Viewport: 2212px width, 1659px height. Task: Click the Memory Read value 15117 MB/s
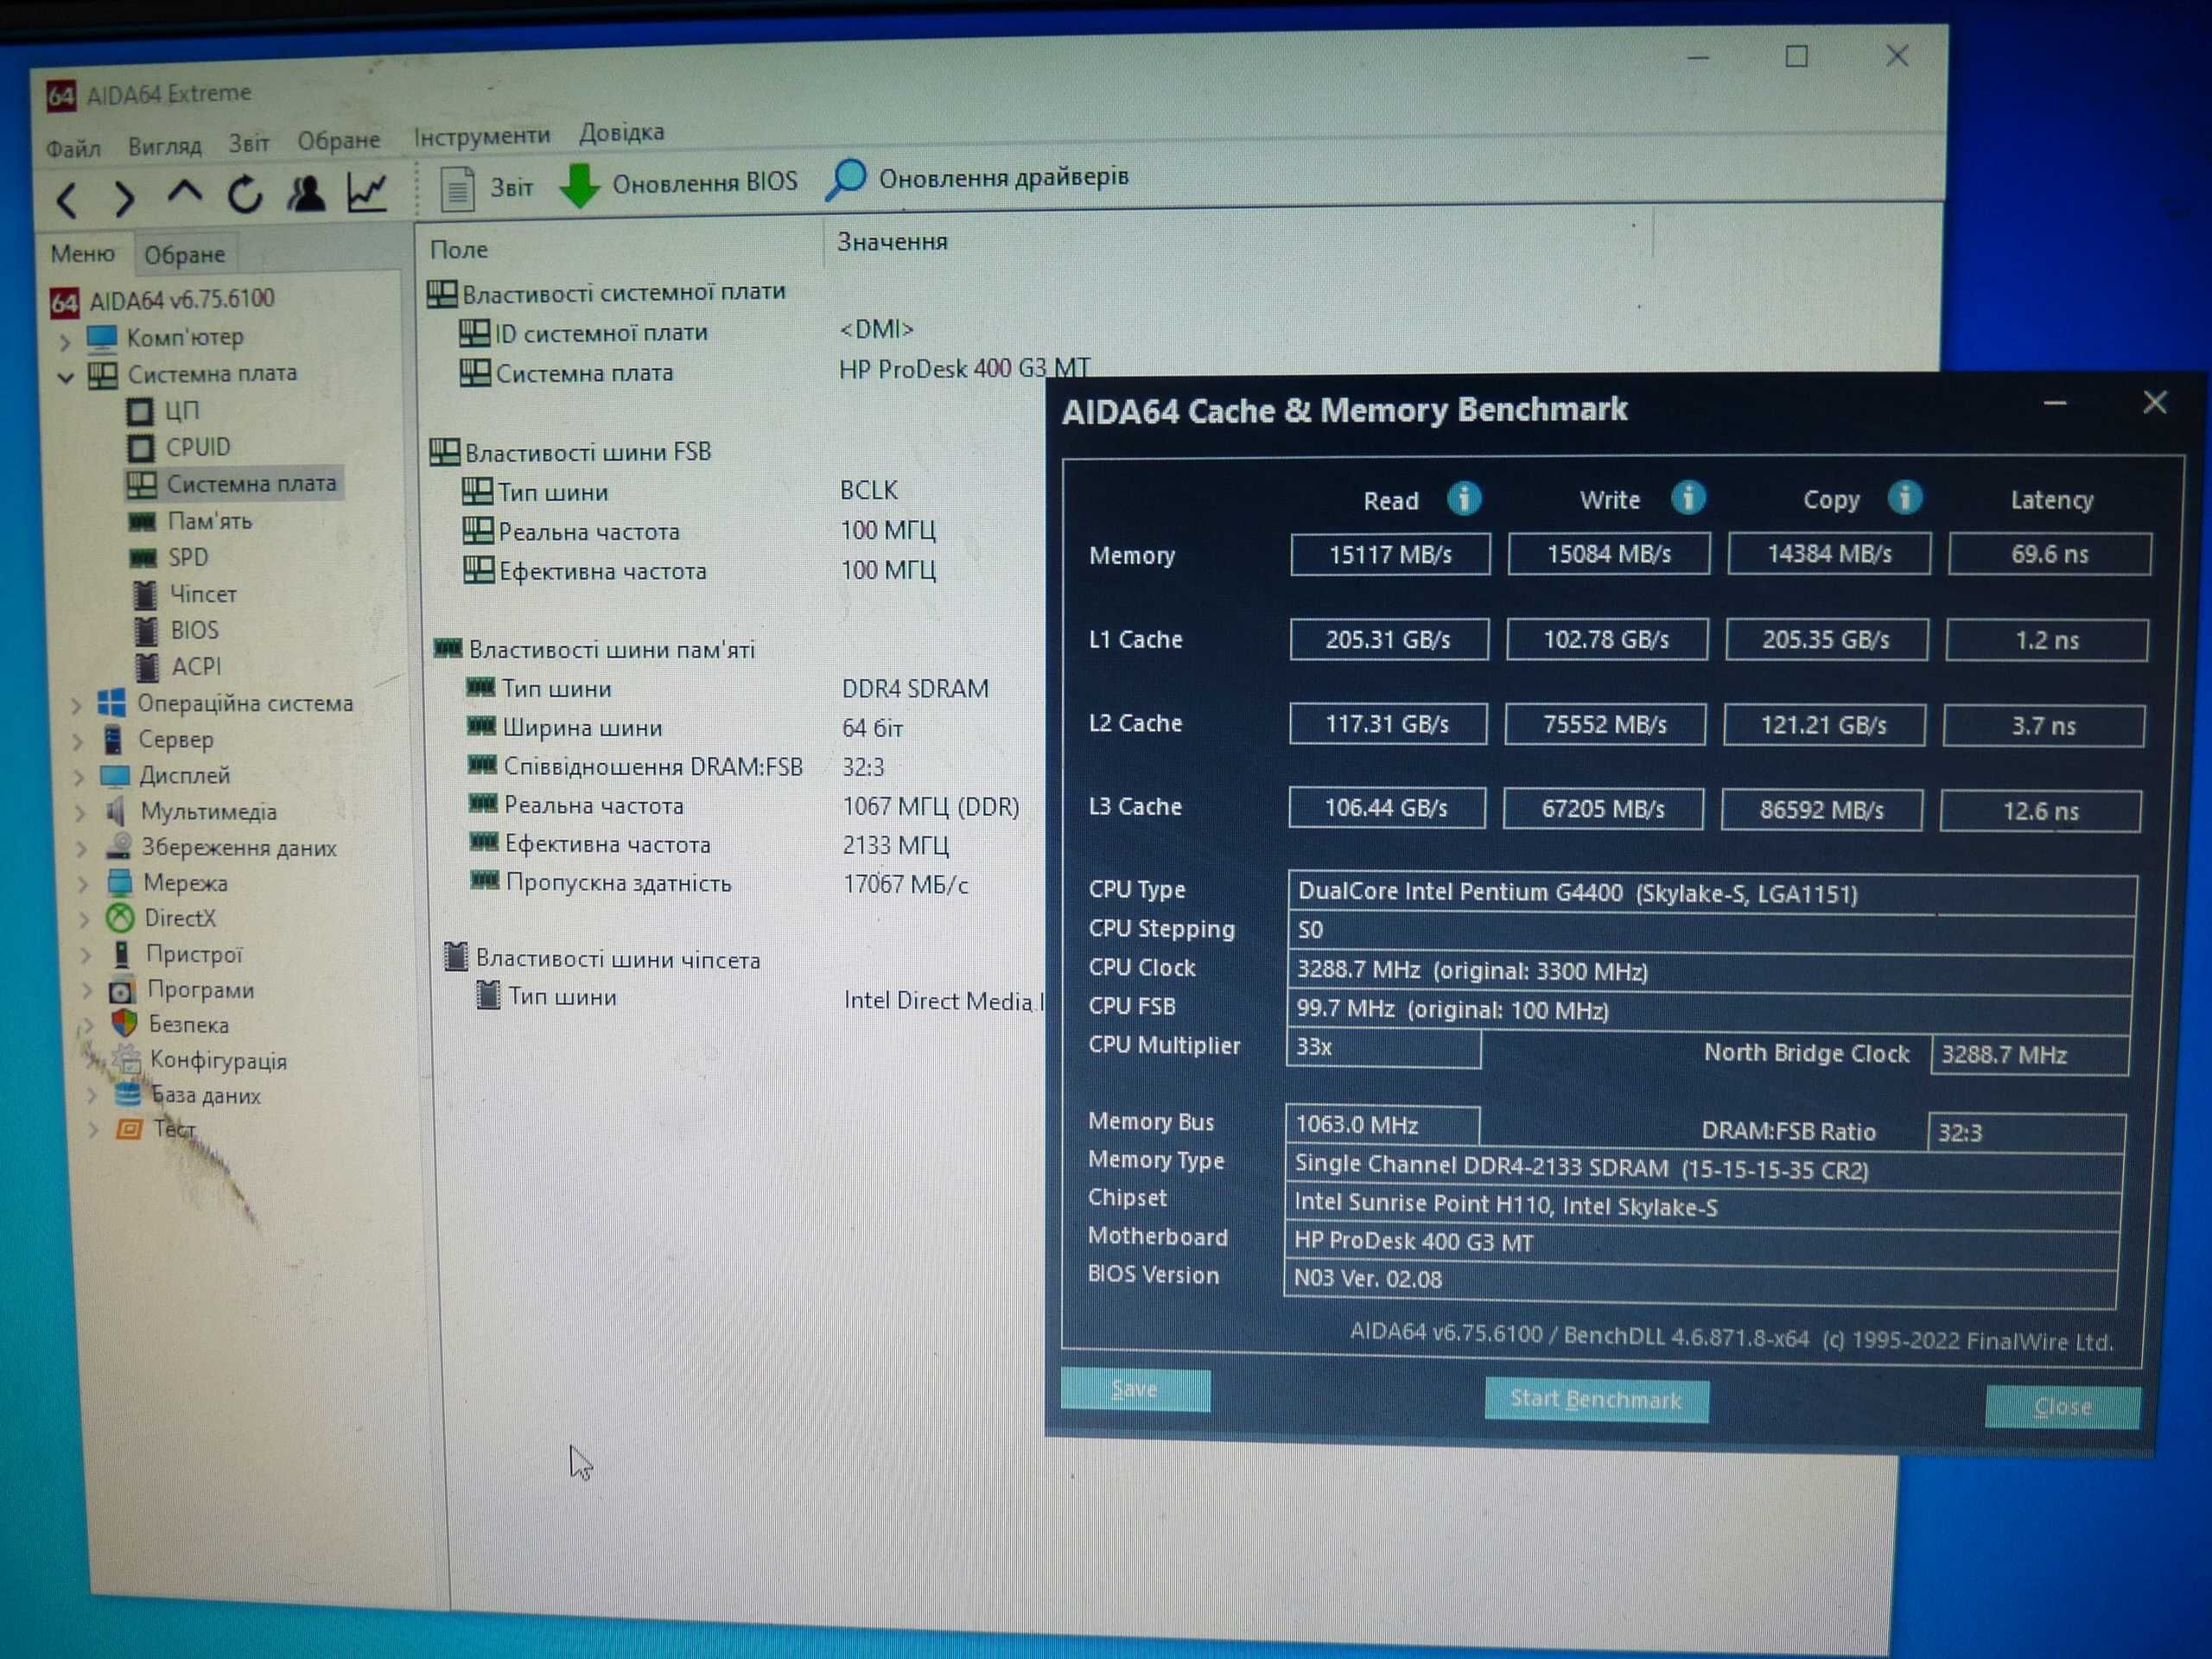(x=1390, y=554)
